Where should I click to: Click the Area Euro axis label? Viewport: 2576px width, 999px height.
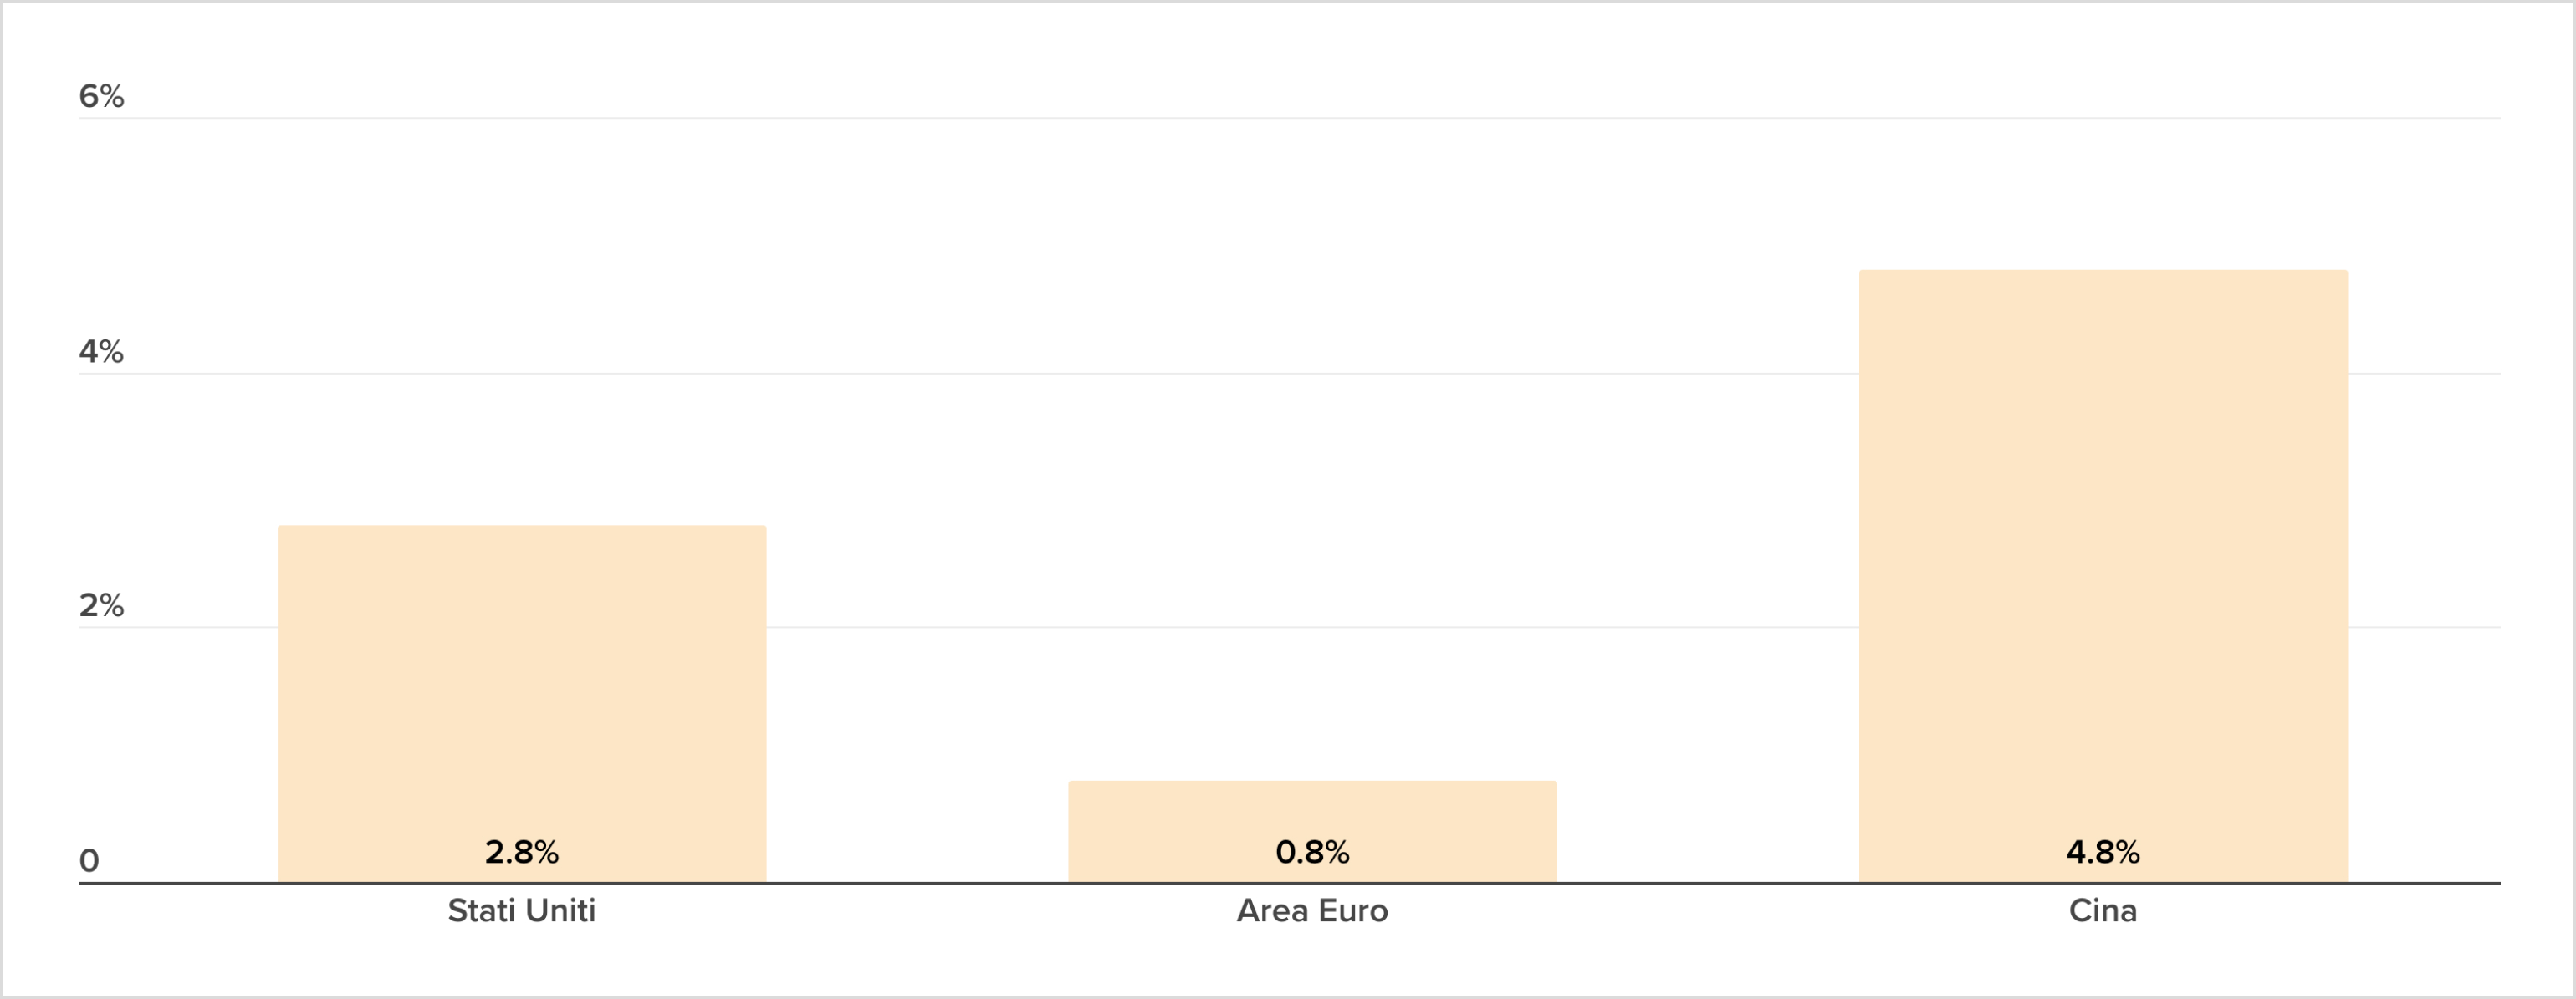click(1312, 910)
